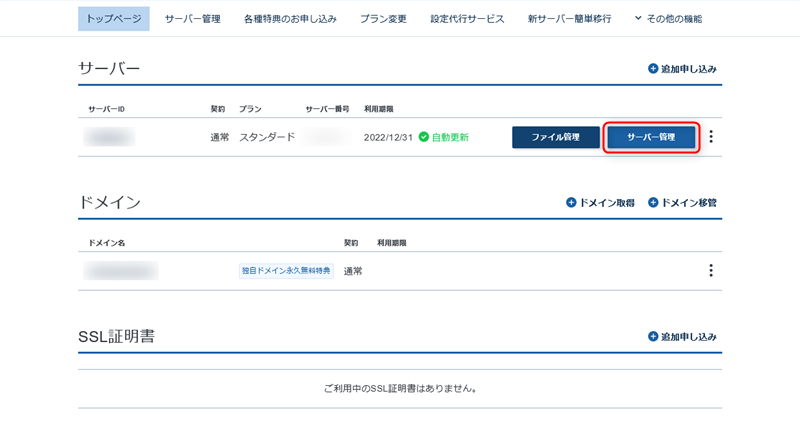The image size is (800, 423).
Task: Expand the その他の機能 dropdown
Action: pyautogui.click(x=668, y=19)
